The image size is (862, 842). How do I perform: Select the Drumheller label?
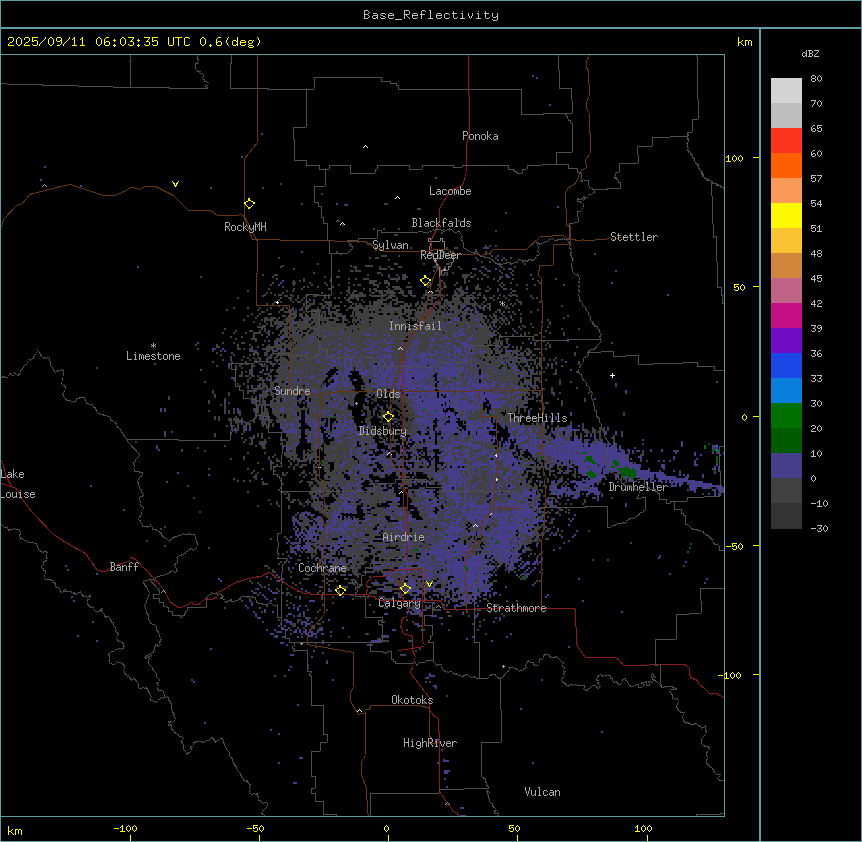(638, 487)
